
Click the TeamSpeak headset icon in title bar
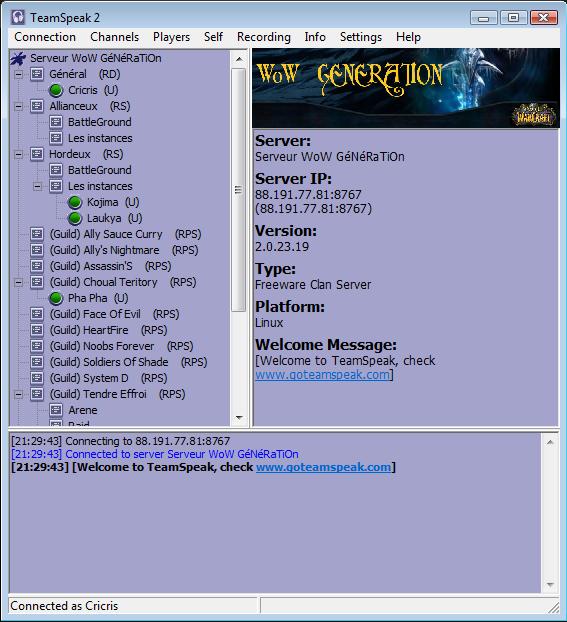pos(18,17)
